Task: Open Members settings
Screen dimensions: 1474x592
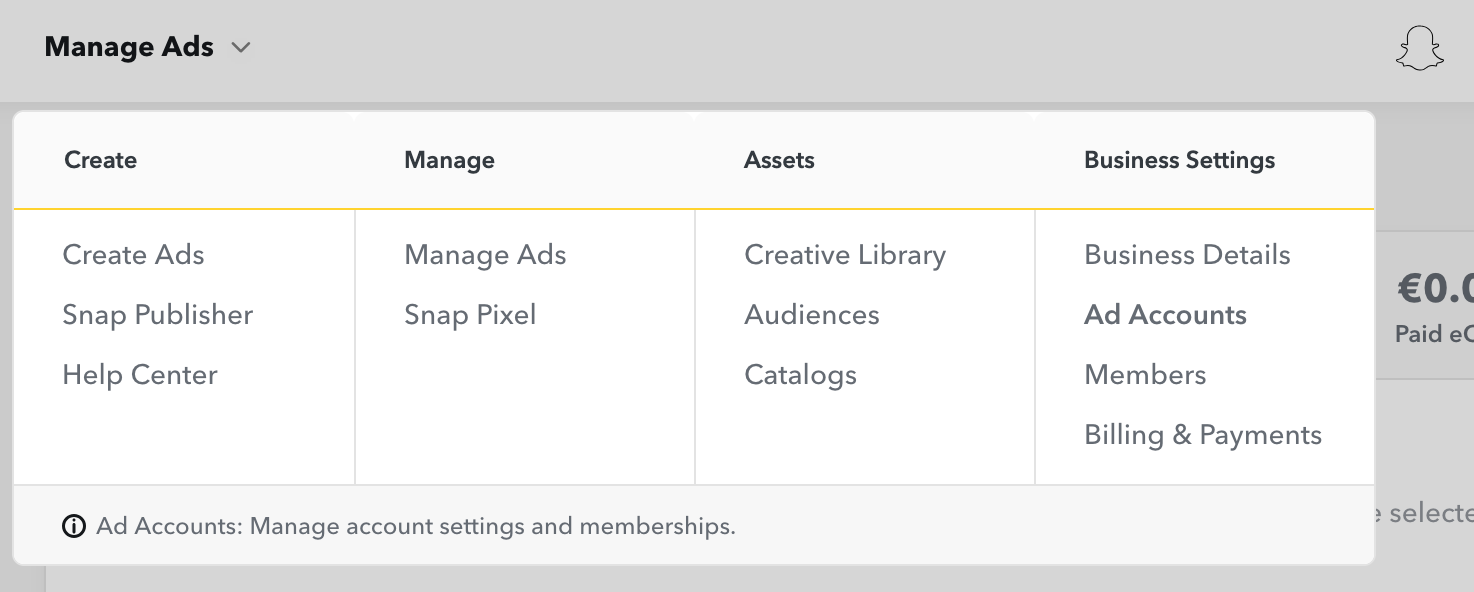Action: pyautogui.click(x=1145, y=375)
